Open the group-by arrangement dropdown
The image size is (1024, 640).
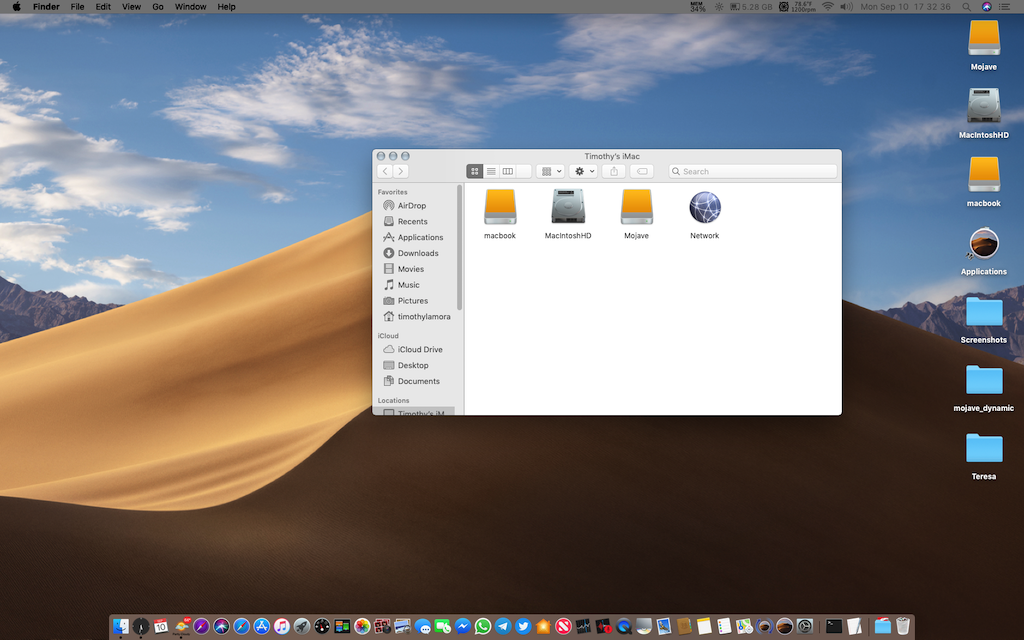coord(551,171)
